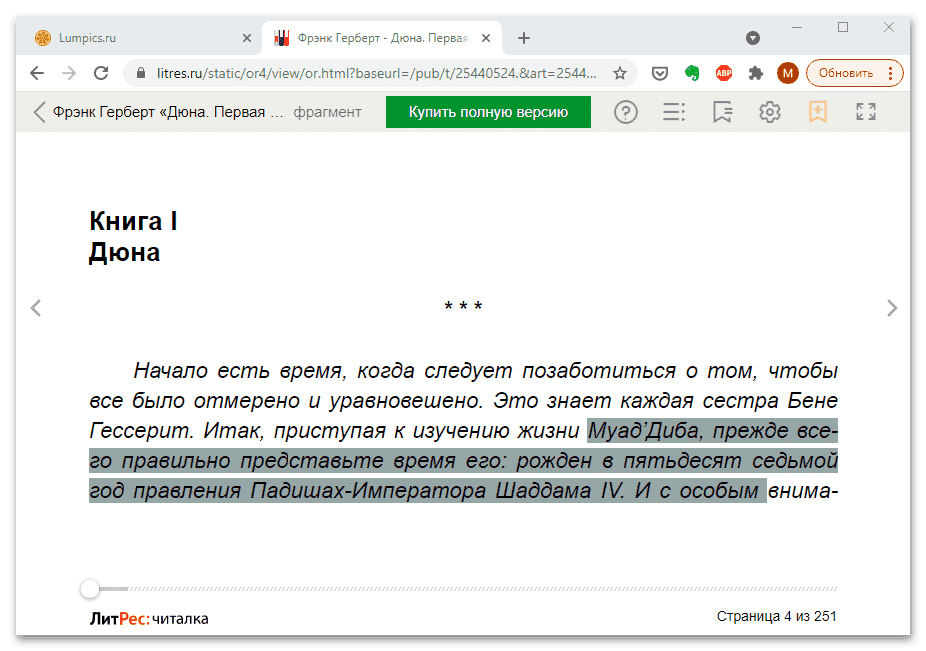Toggle the page bookmark star in address bar

tap(619, 72)
